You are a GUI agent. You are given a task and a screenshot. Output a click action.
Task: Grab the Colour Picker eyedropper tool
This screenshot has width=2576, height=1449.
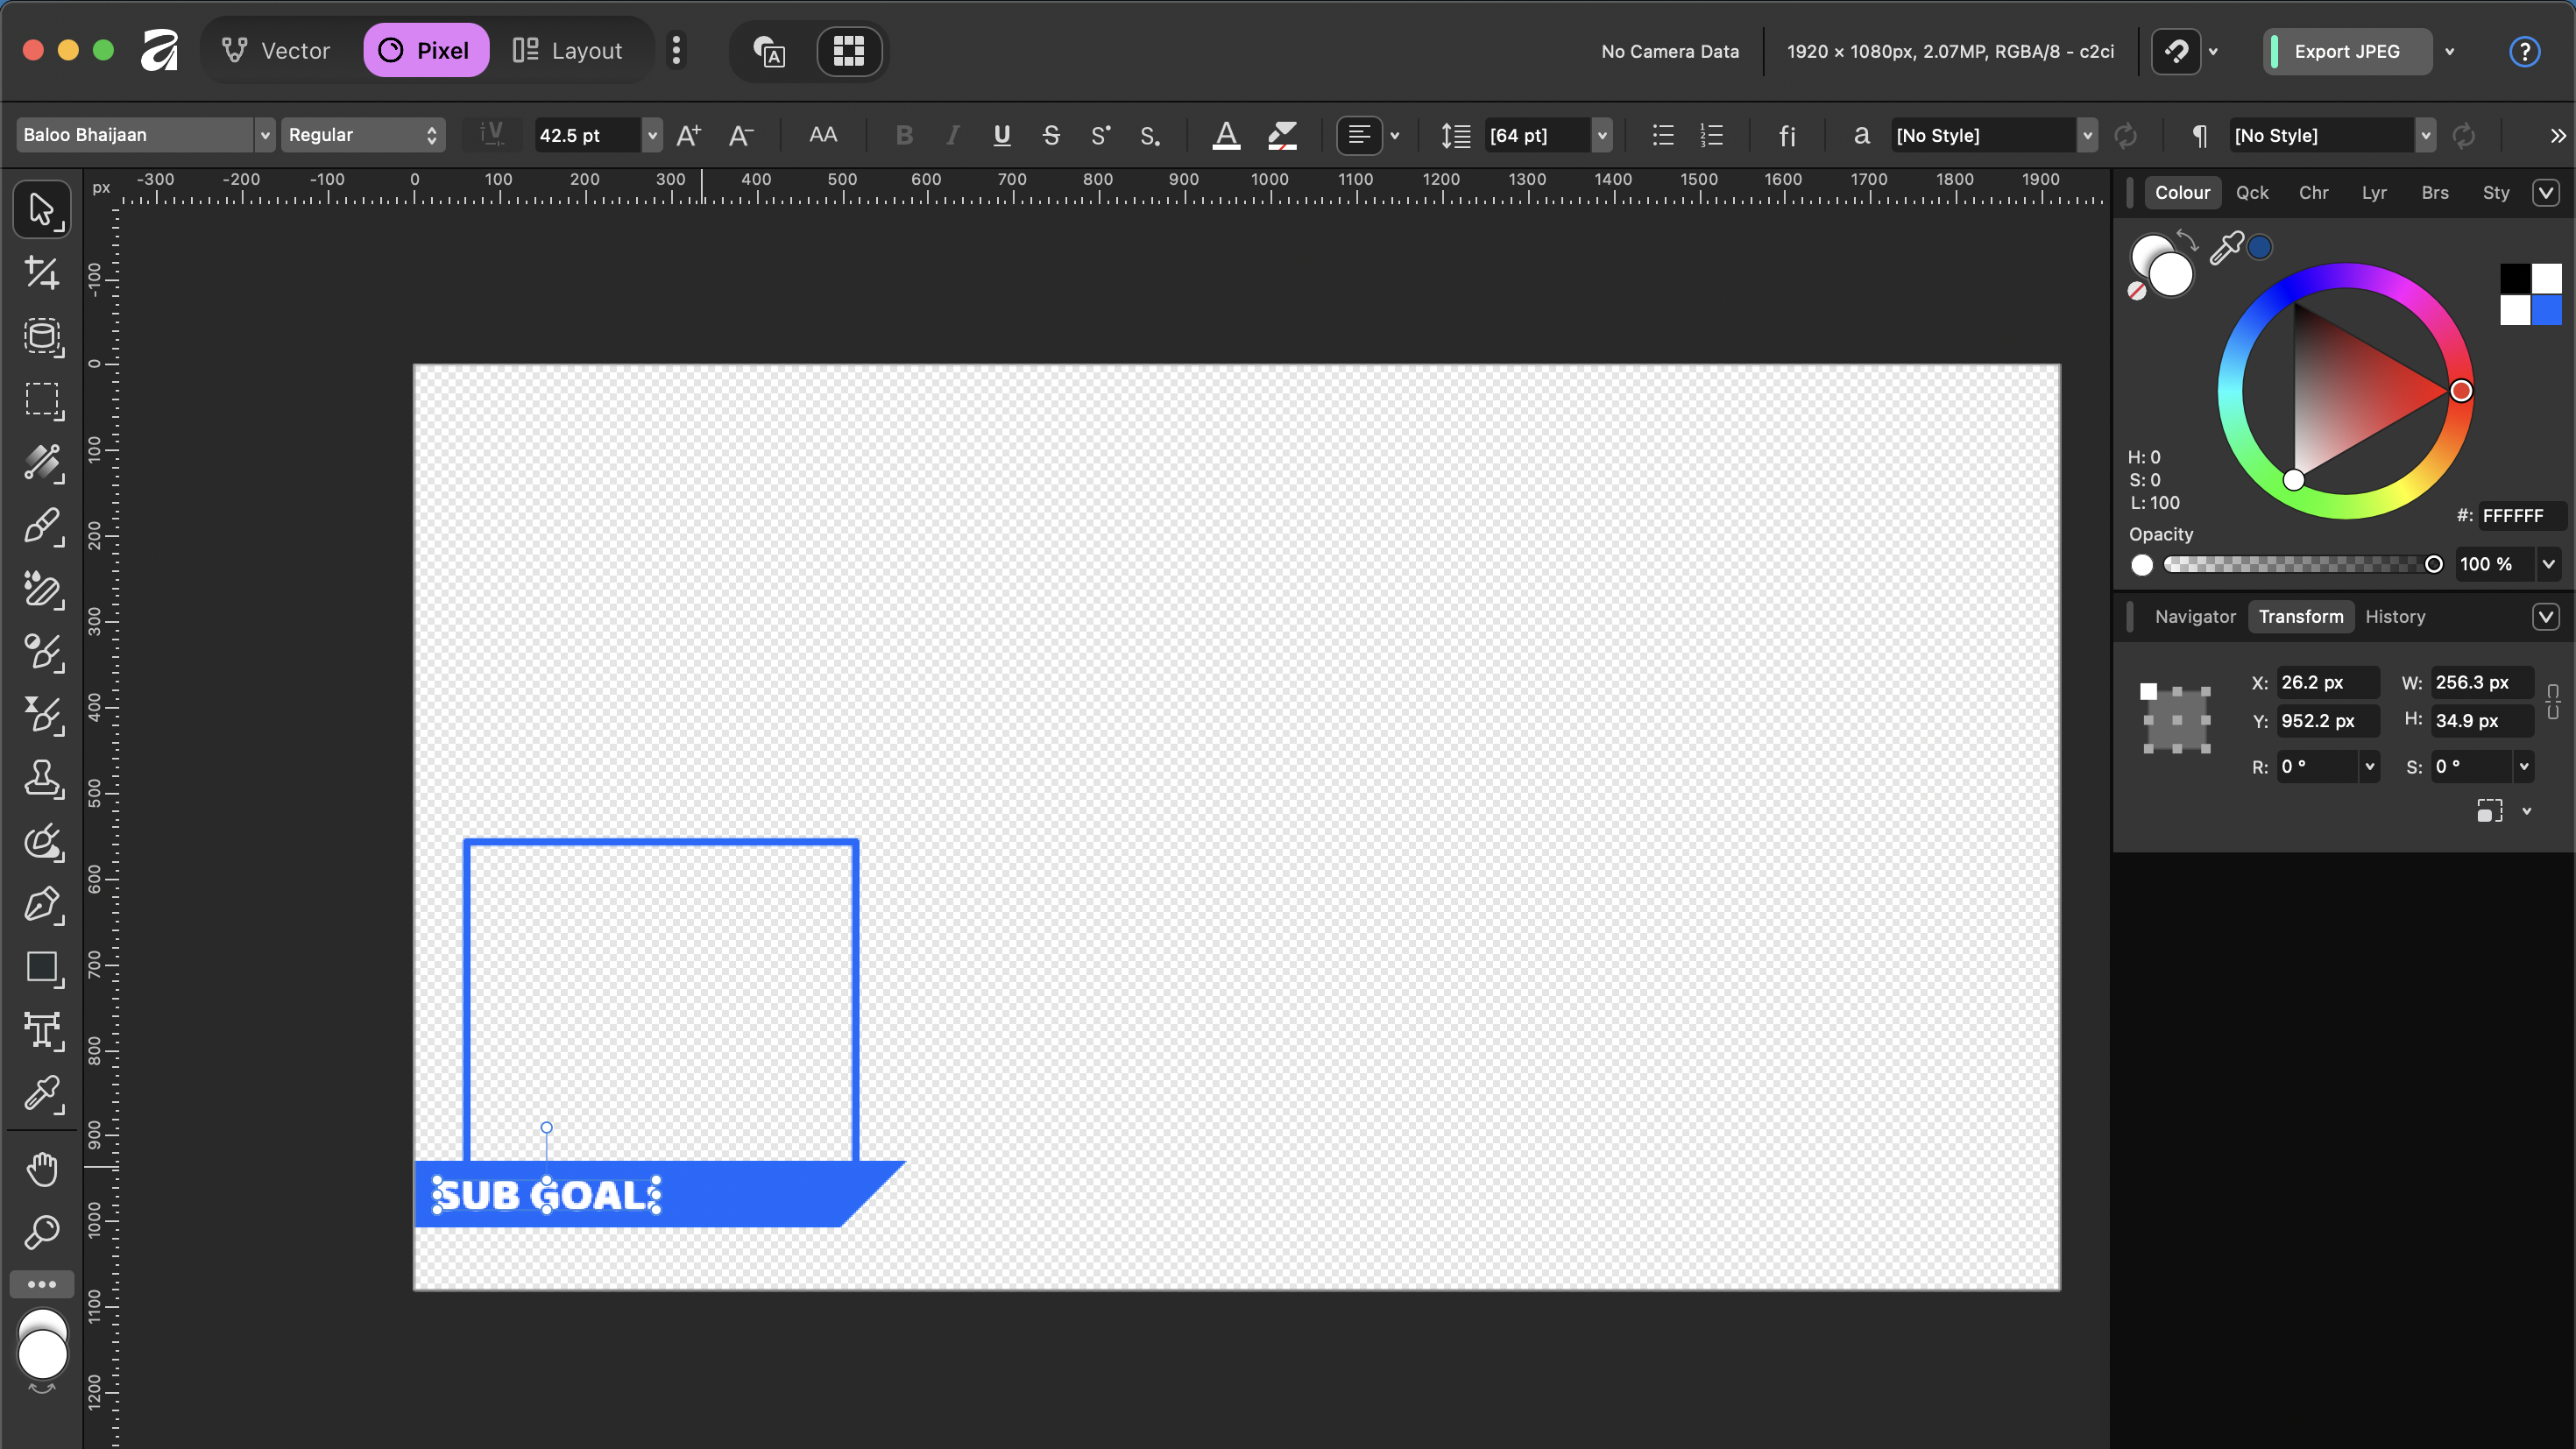(42, 1096)
